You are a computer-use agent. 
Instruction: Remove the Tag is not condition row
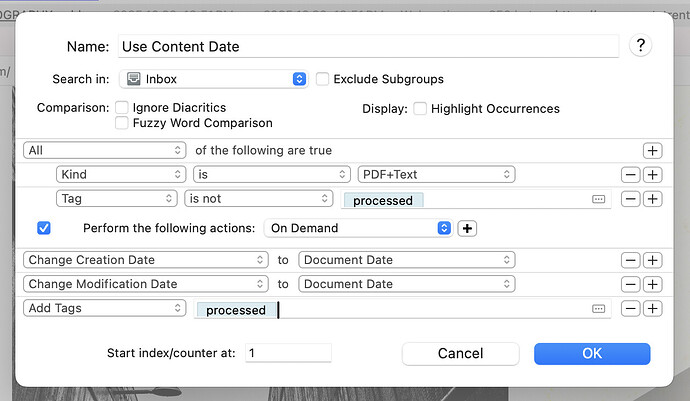click(x=630, y=199)
